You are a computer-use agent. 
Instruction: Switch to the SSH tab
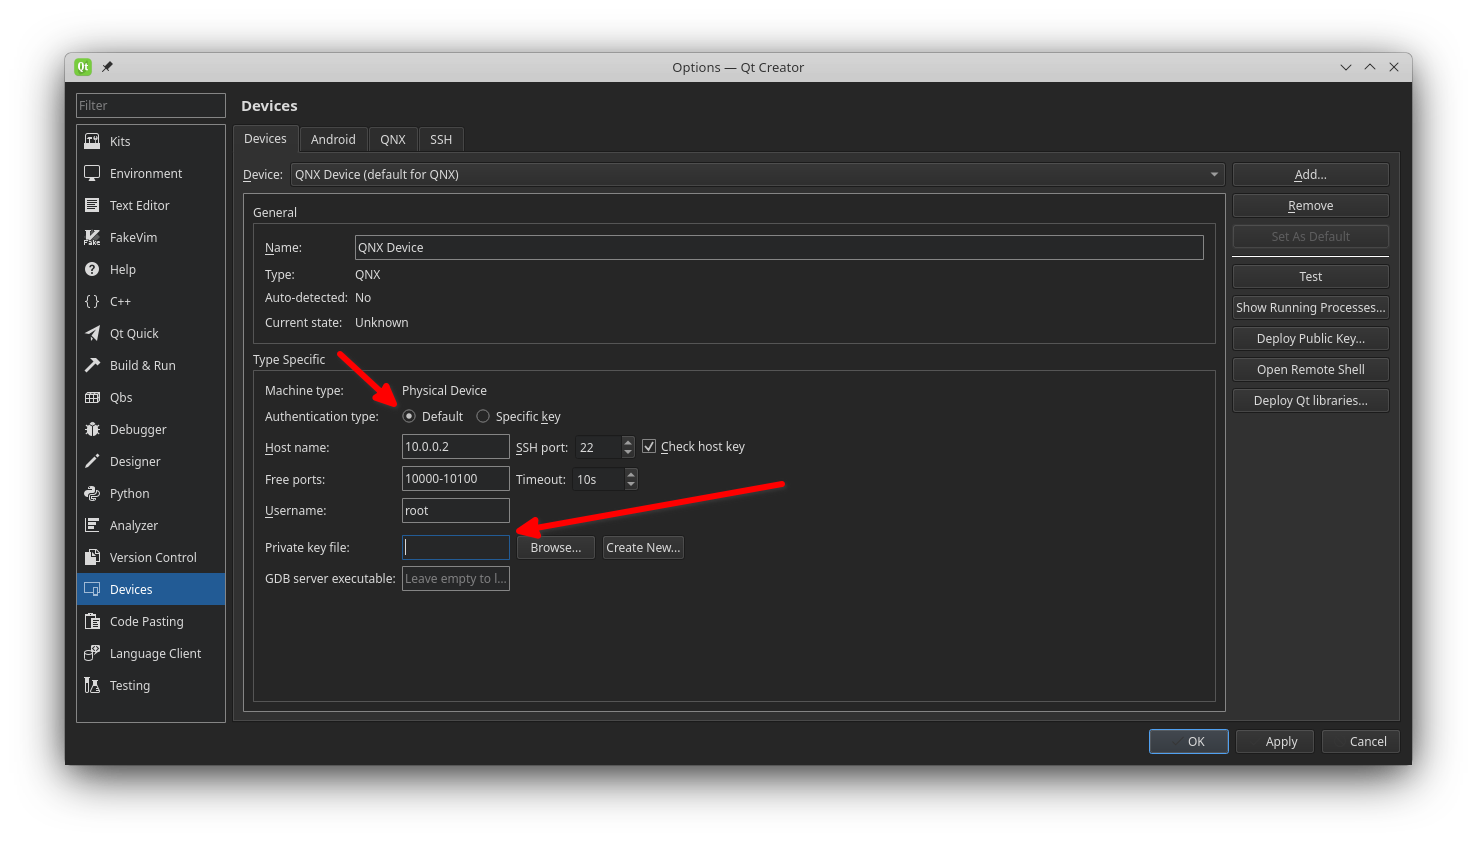click(441, 140)
